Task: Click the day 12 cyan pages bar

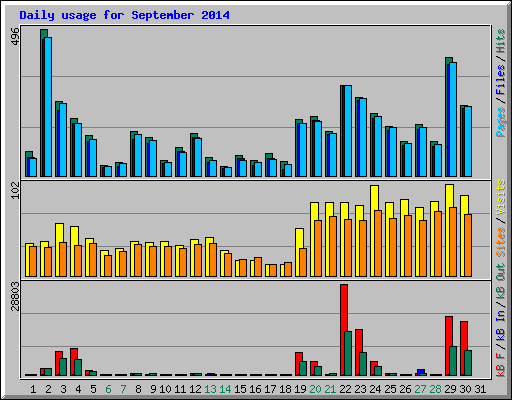Action: [x=198, y=157]
